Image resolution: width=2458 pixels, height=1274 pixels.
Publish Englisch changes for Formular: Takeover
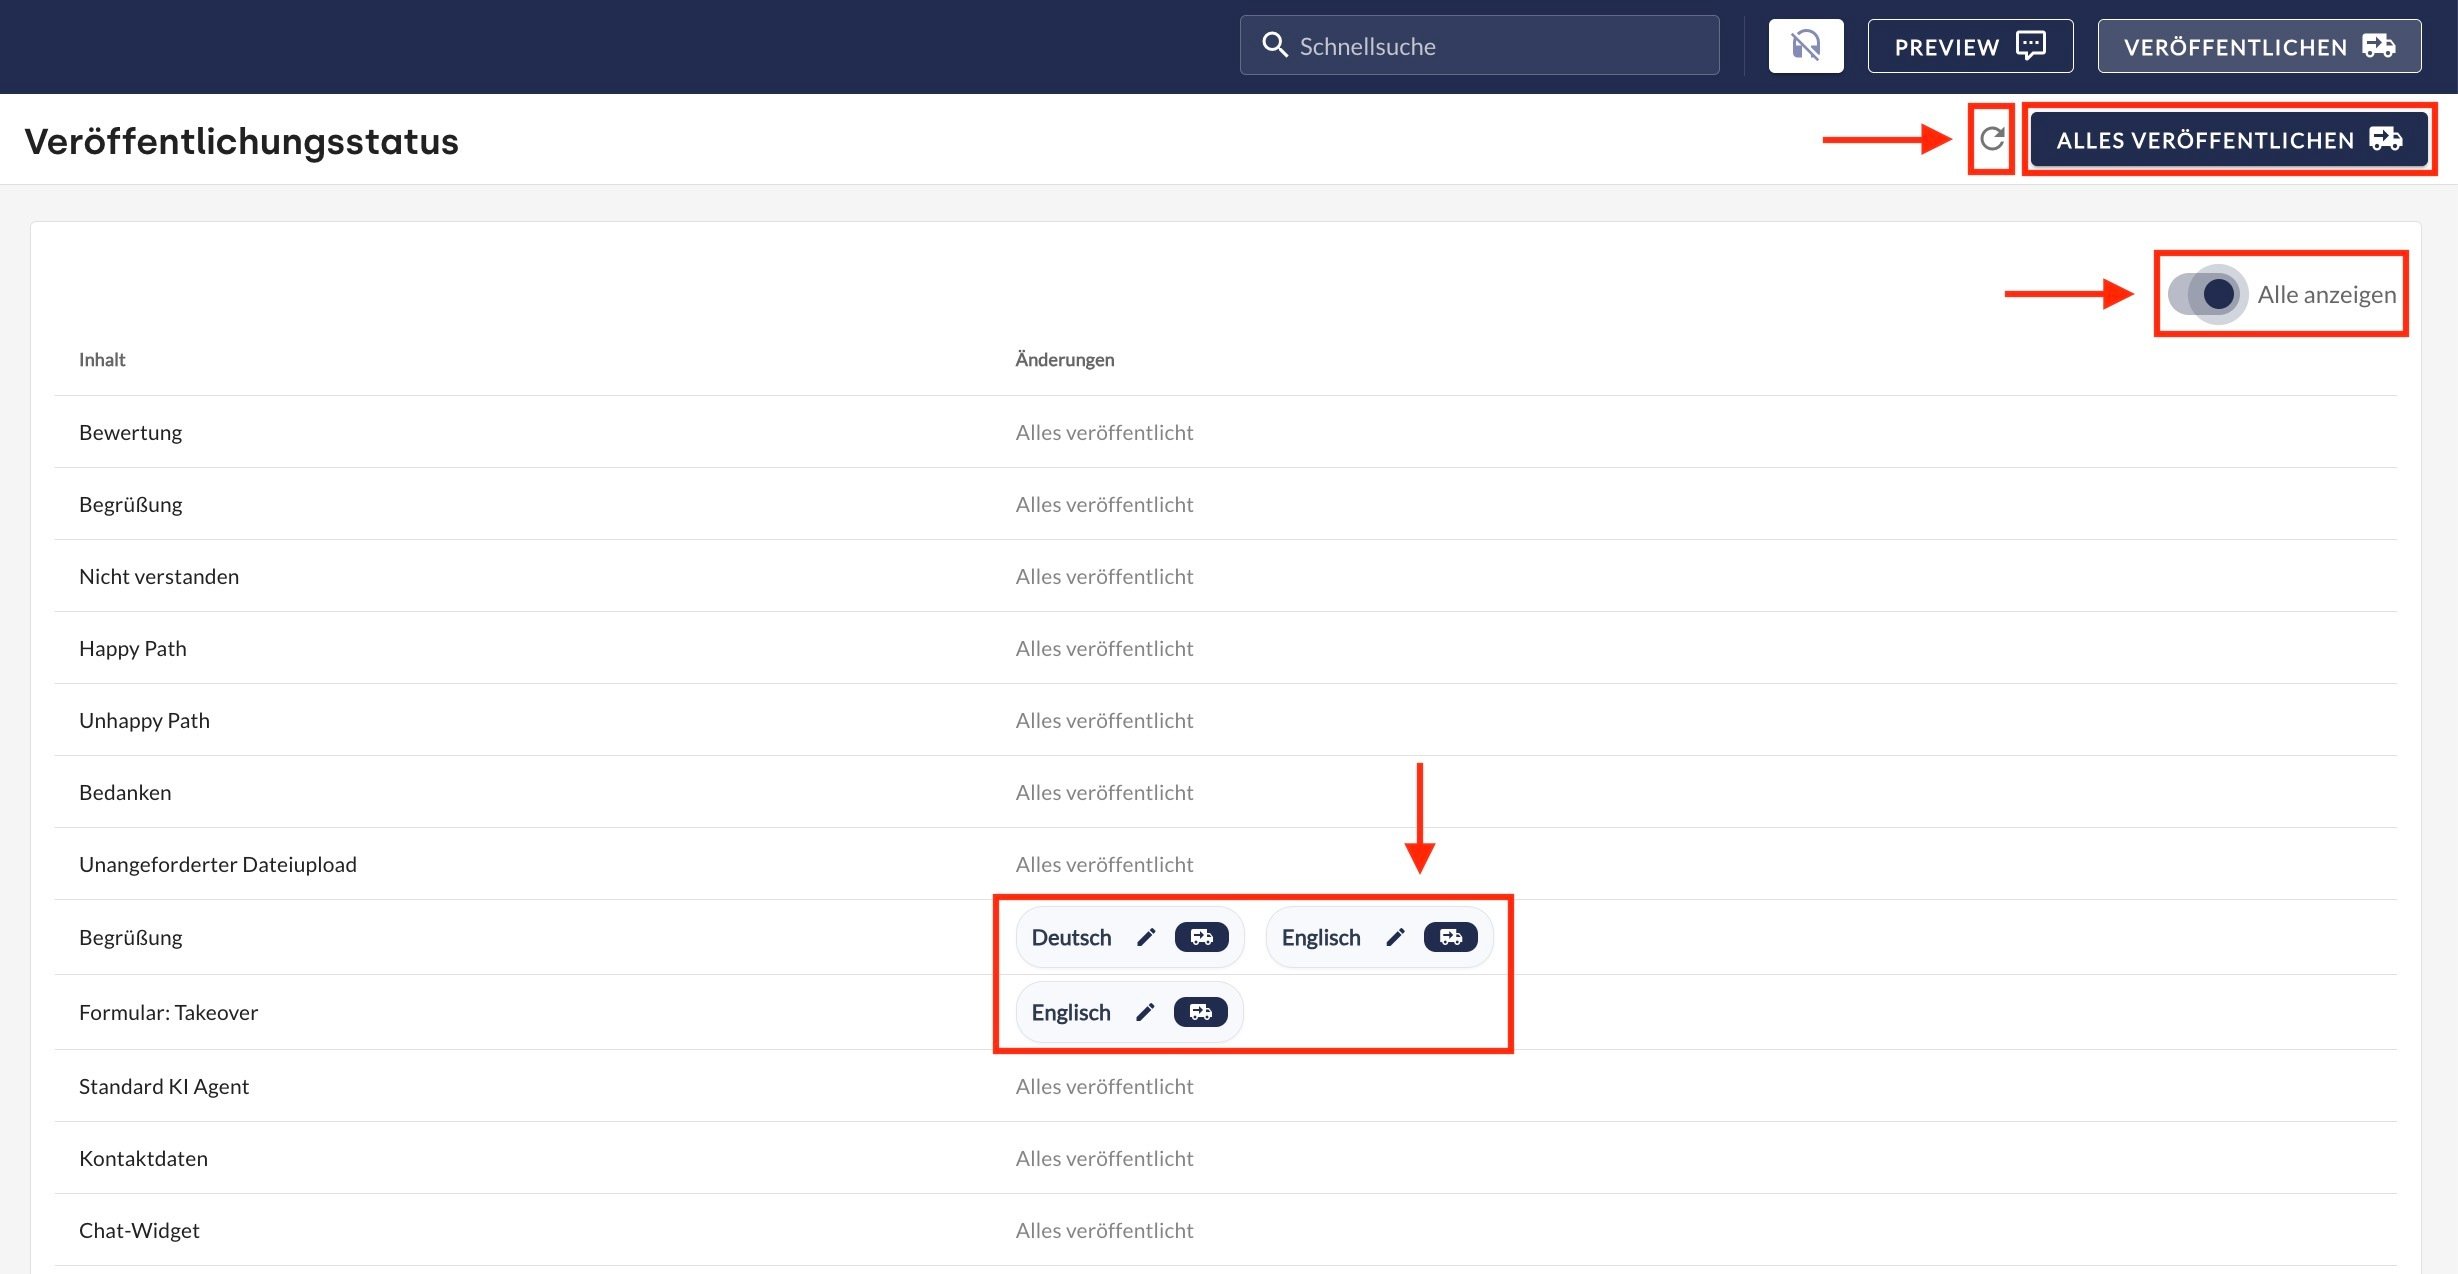pyautogui.click(x=1200, y=1012)
